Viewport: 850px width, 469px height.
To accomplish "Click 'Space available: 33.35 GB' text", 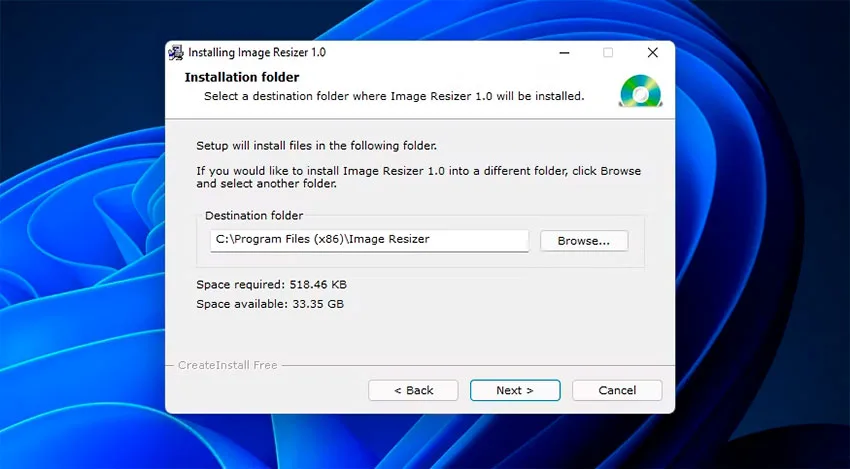I will (270, 304).
